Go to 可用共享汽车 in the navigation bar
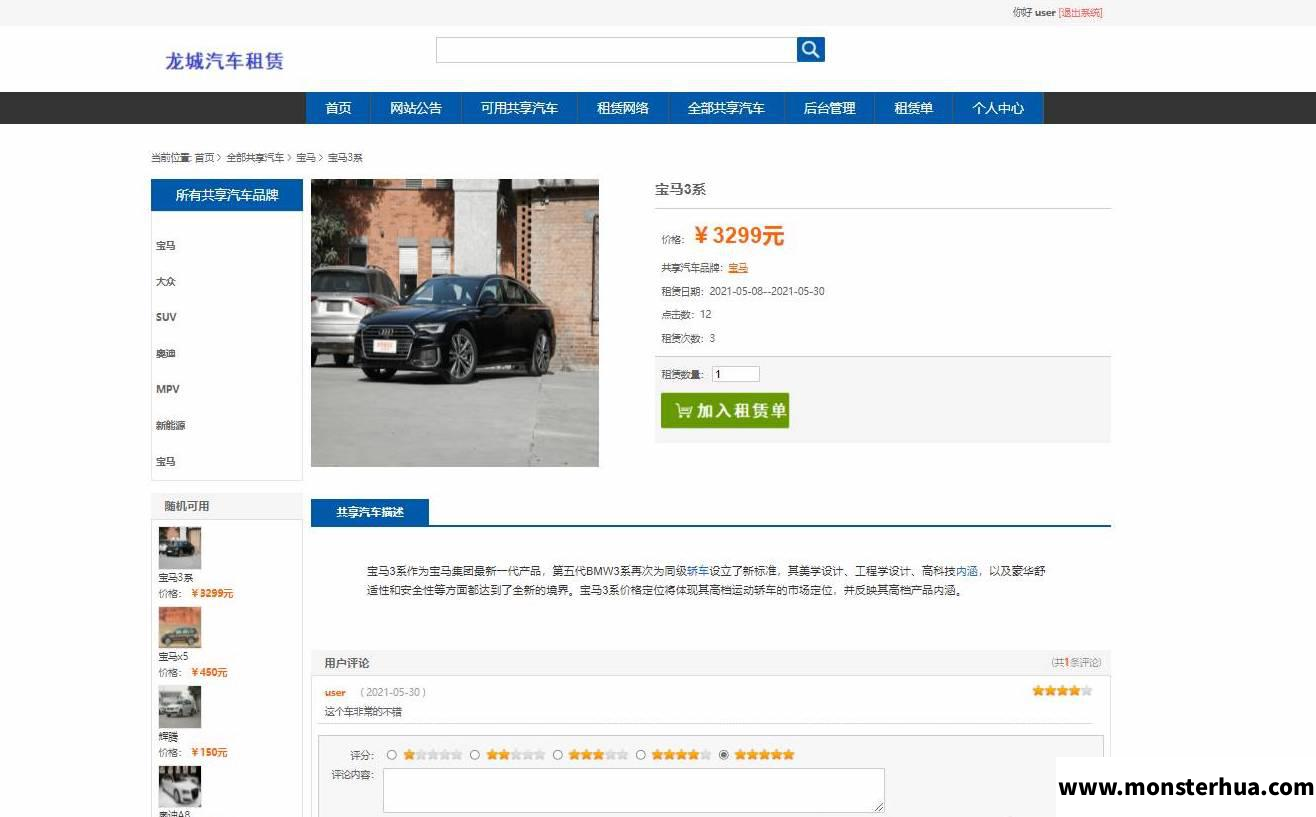 [x=519, y=108]
